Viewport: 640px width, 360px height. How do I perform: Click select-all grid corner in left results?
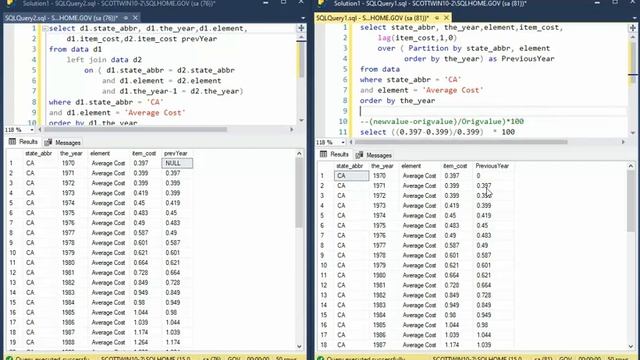[x=15, y=153]
